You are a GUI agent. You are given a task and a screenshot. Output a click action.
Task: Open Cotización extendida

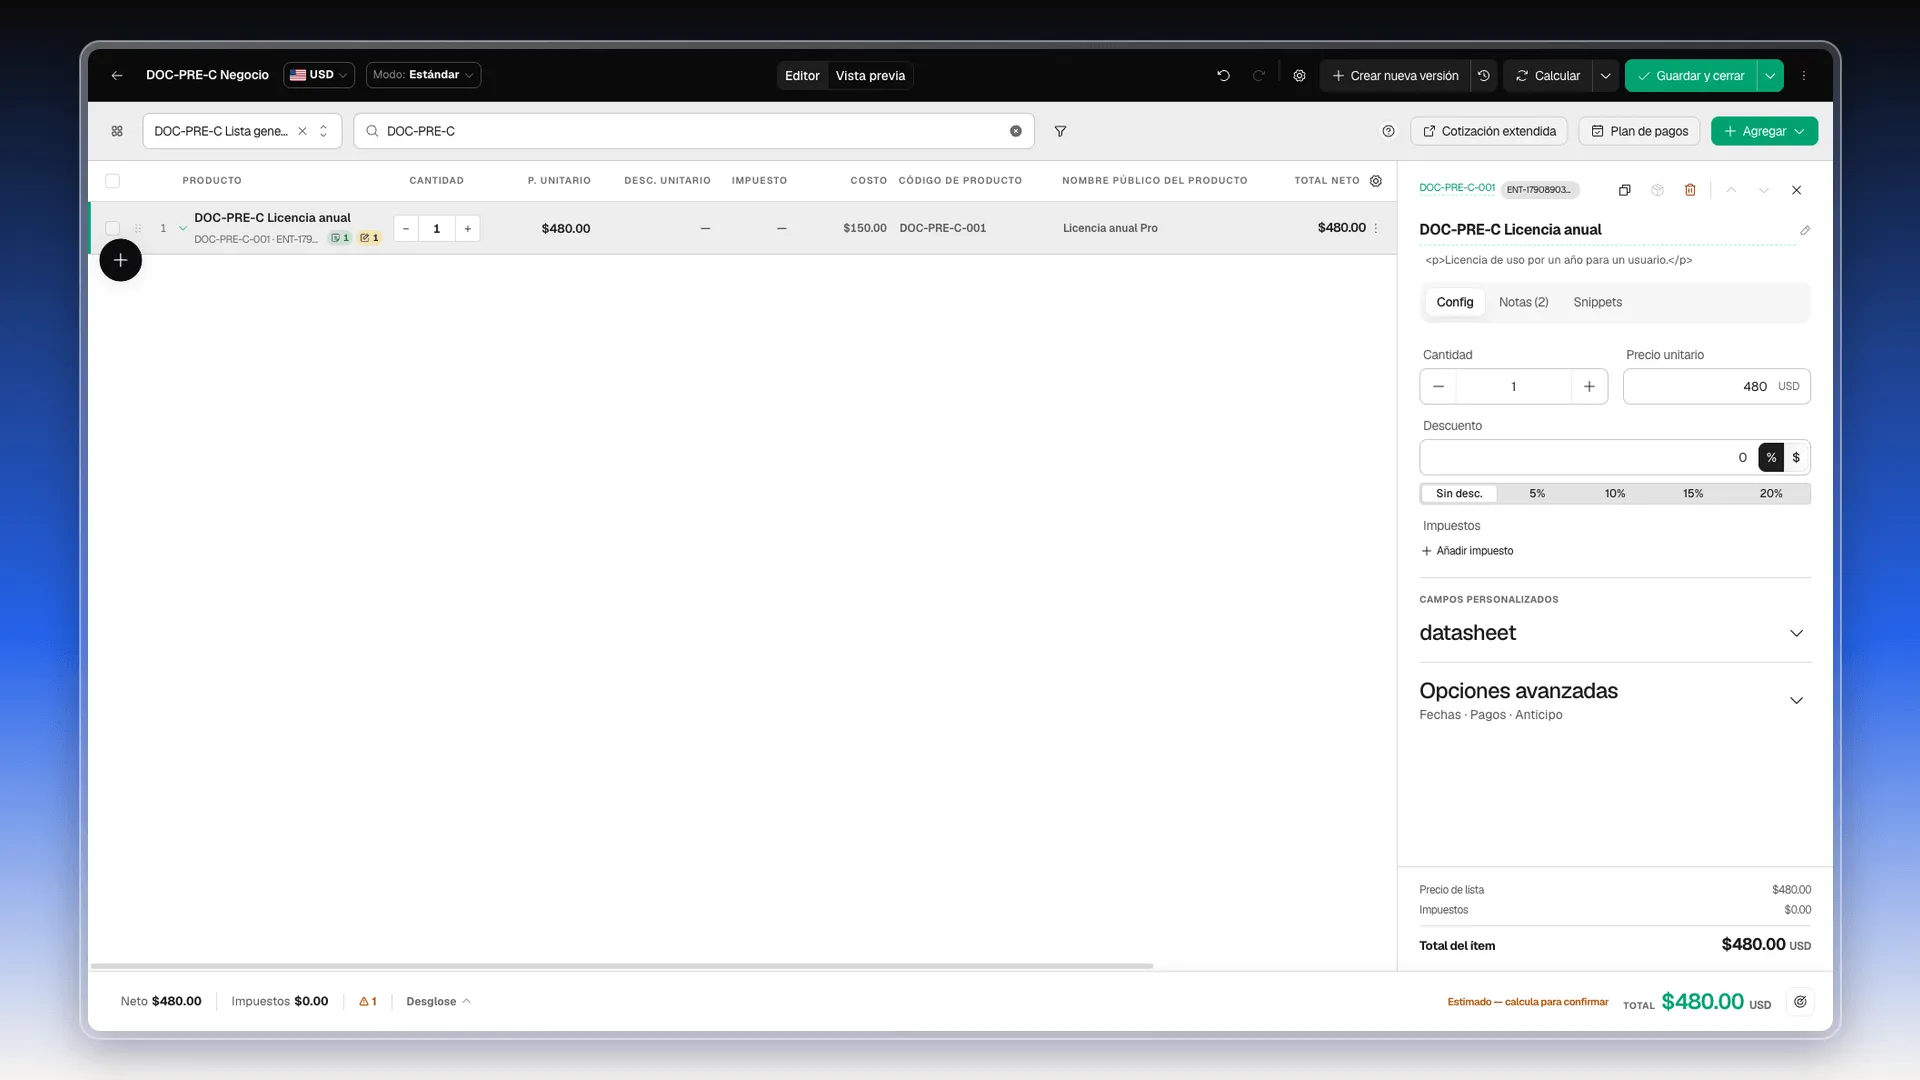tap(1489, 131)
